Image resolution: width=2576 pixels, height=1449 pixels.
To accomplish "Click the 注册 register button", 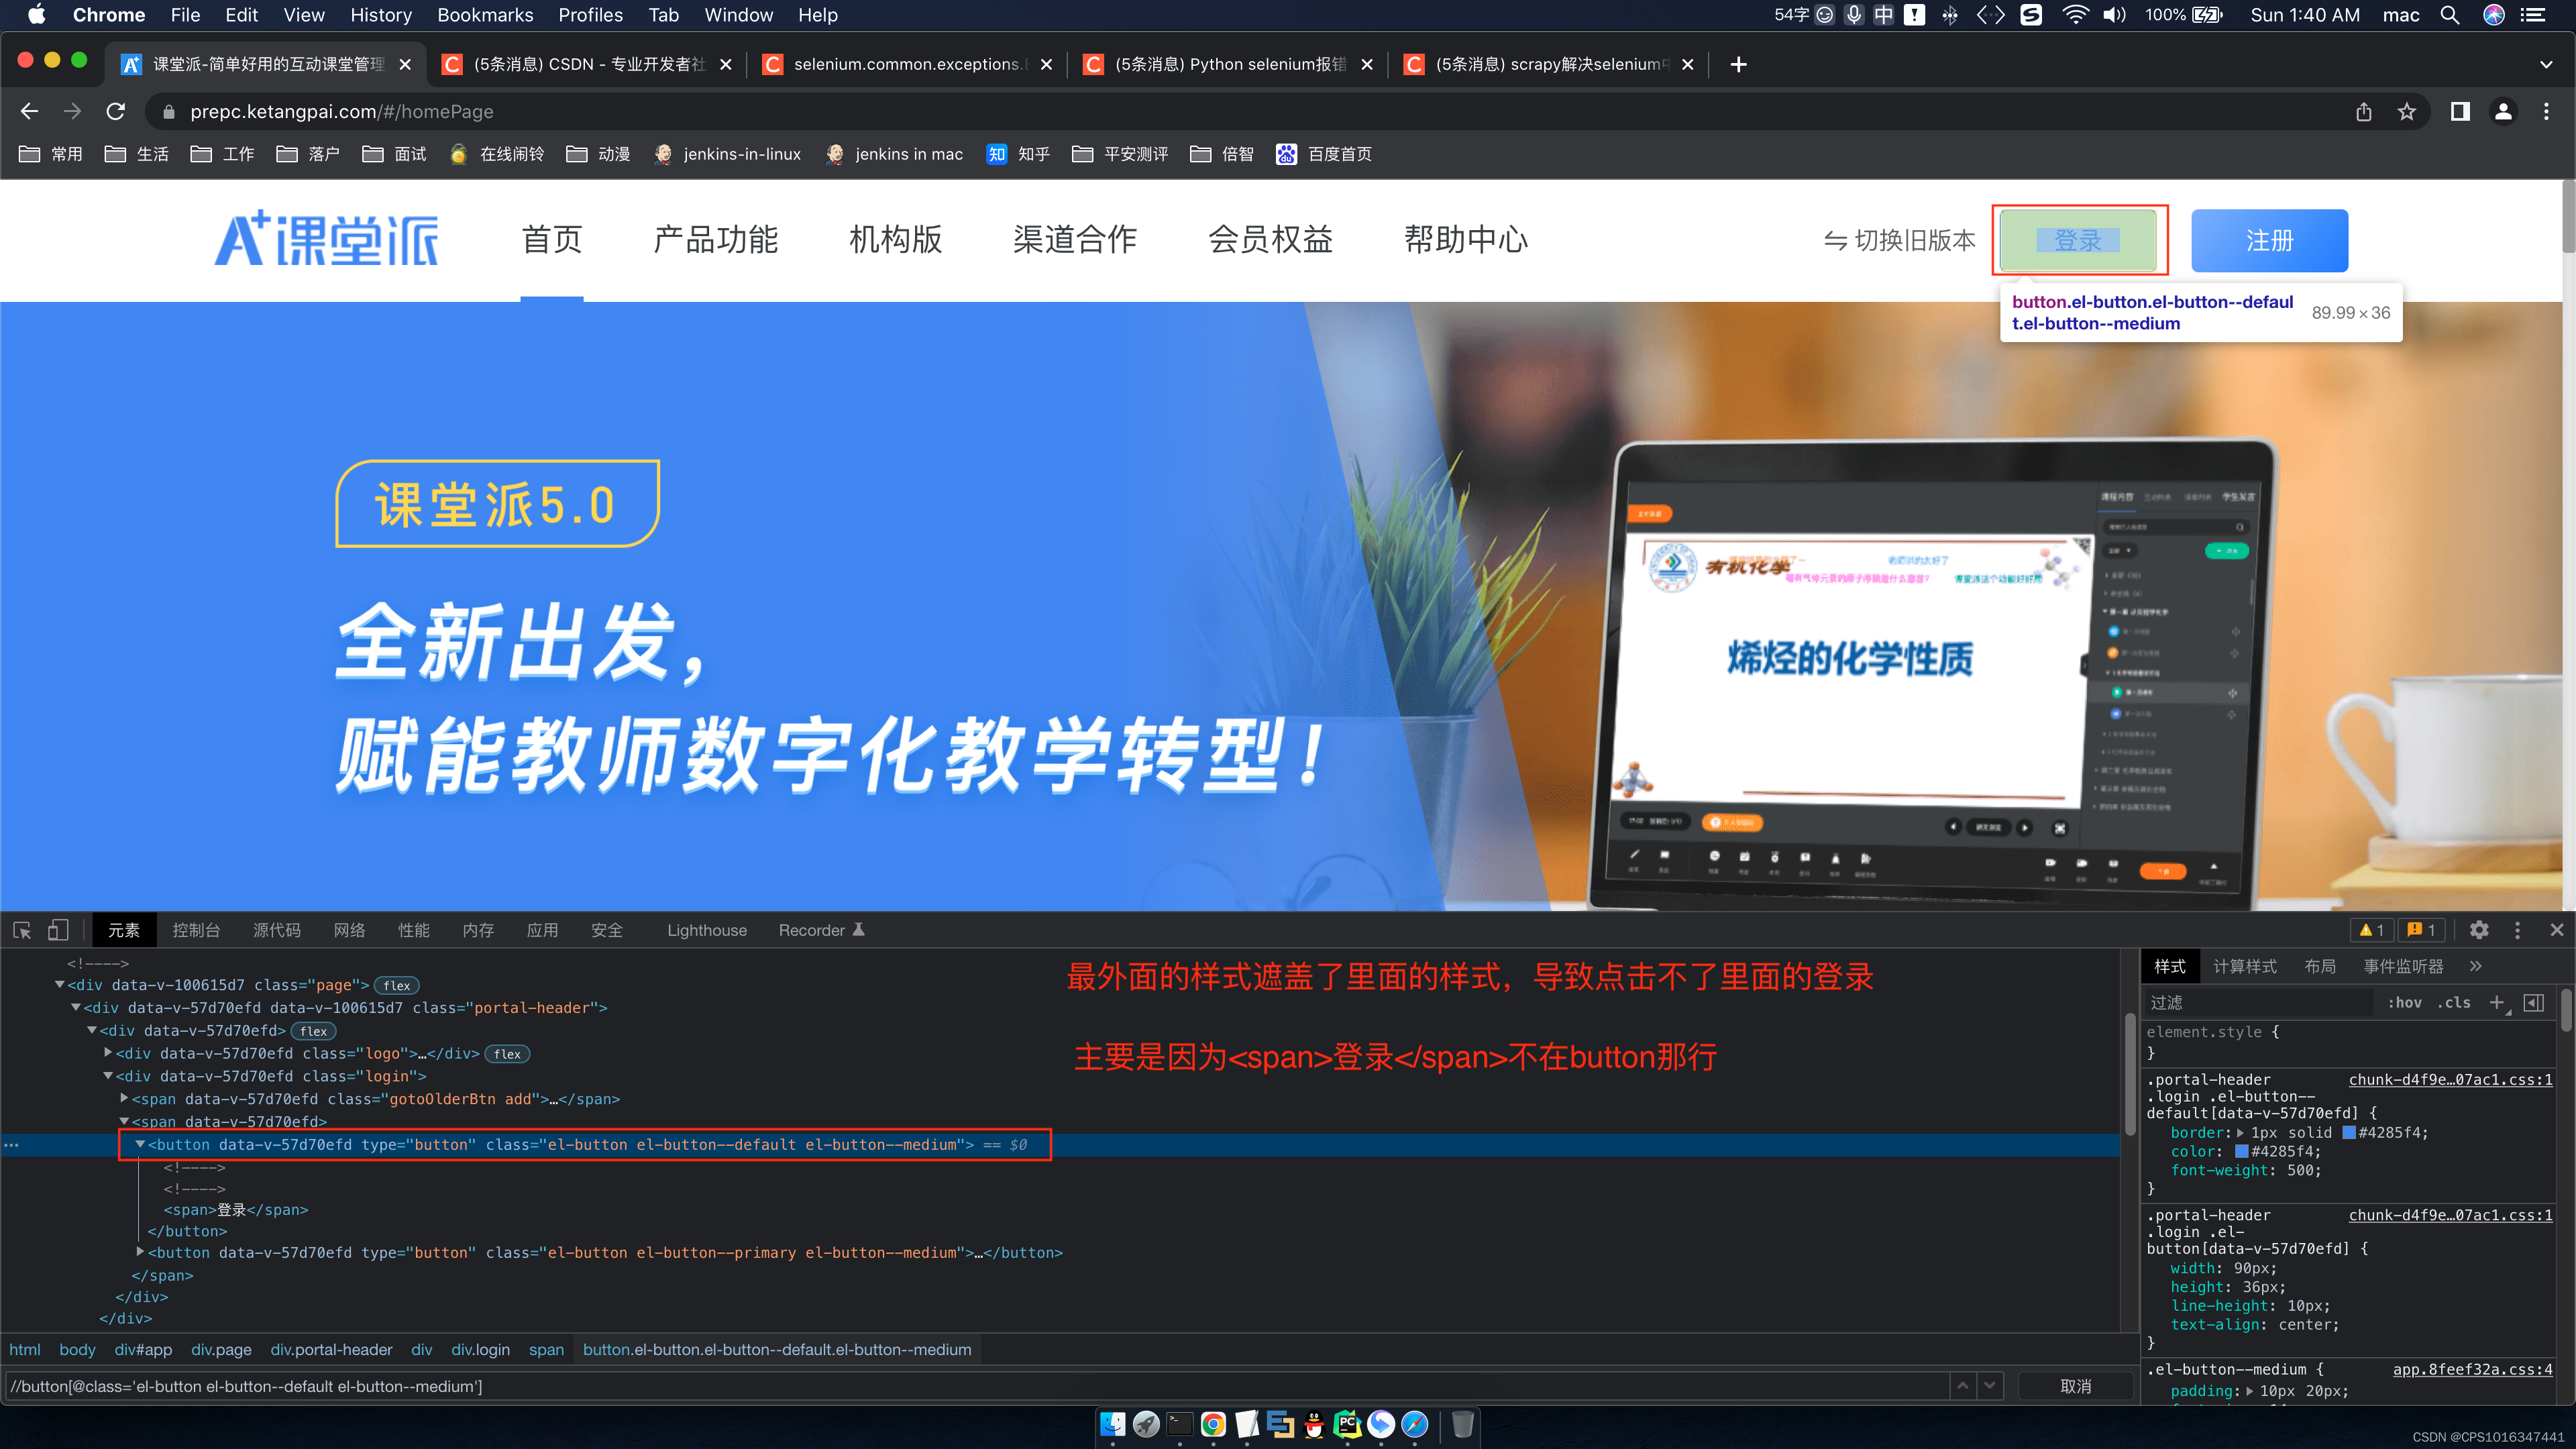I will point(2269,240).
